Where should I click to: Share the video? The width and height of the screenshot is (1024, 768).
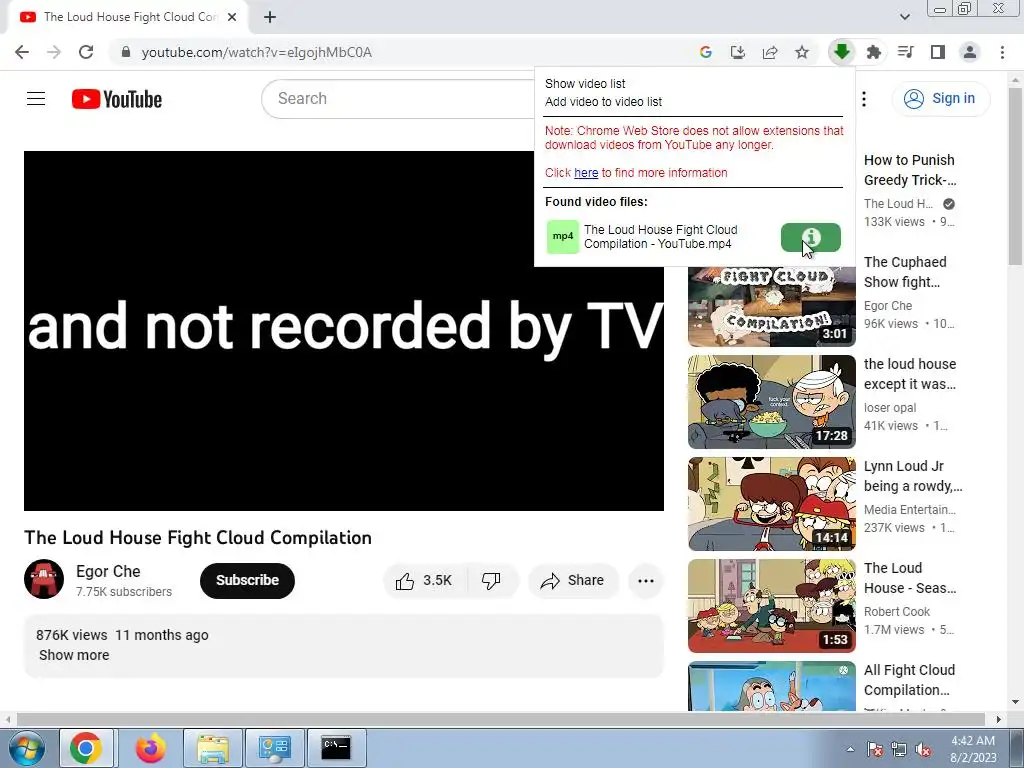pos(573,581)
